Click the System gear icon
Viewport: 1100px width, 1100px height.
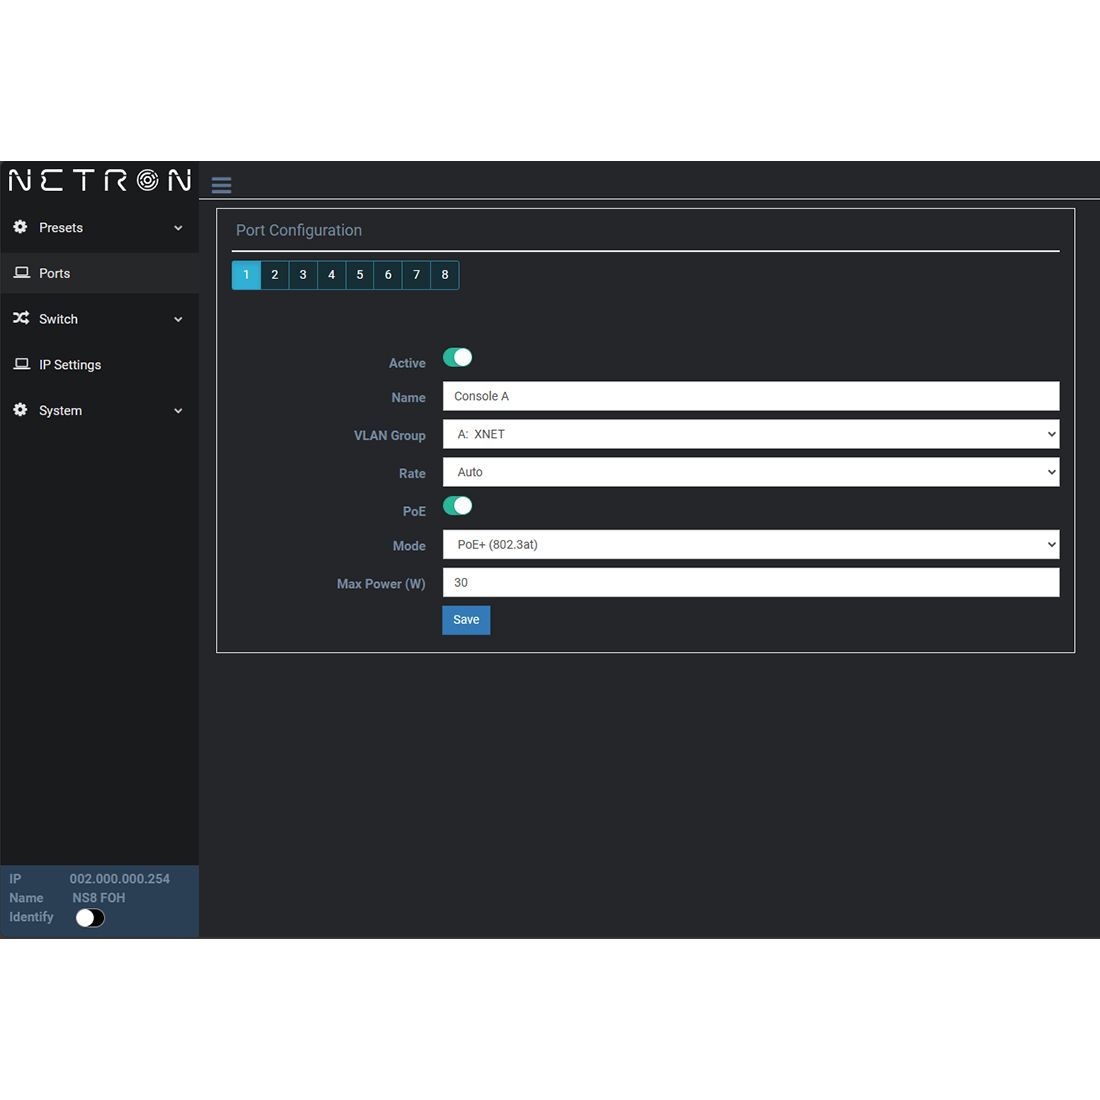click(20, 410)
